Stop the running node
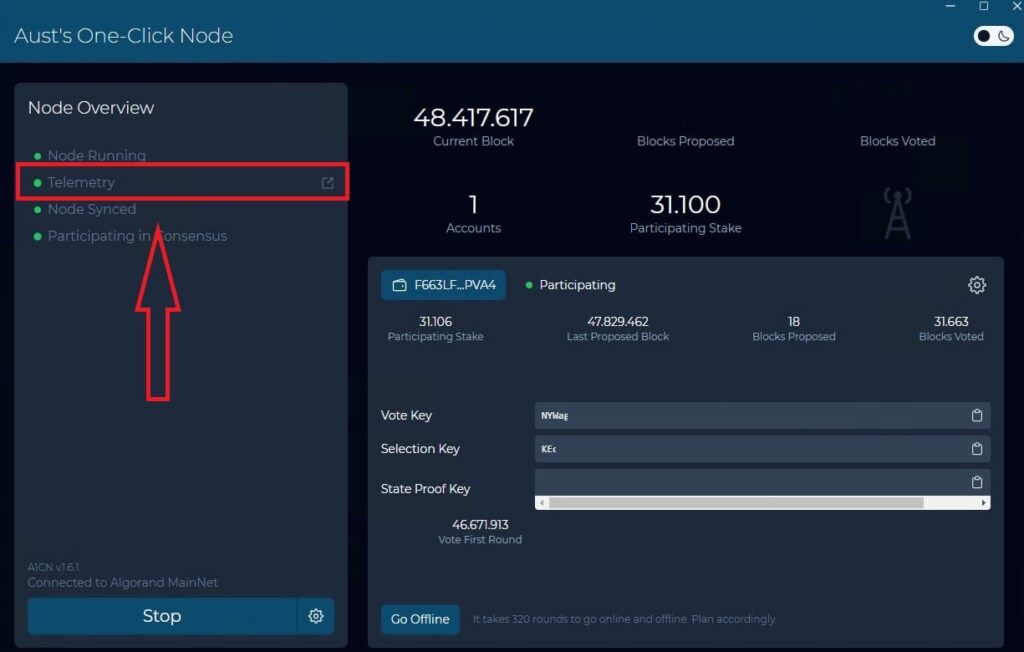 pyautogui.click(x=162, y=616)
